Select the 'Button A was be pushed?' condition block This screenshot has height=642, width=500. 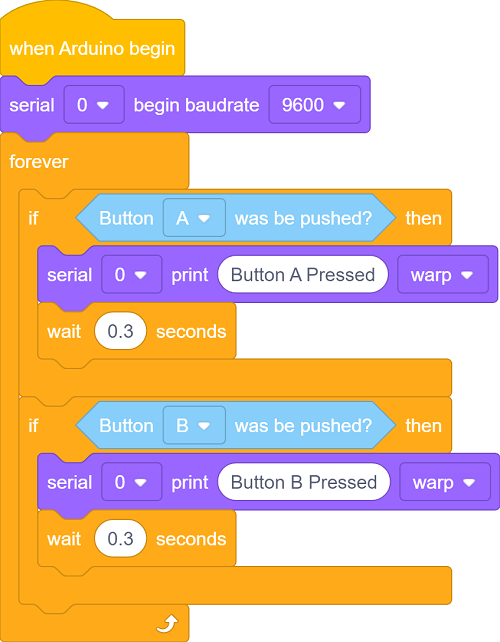click(235, 218)
